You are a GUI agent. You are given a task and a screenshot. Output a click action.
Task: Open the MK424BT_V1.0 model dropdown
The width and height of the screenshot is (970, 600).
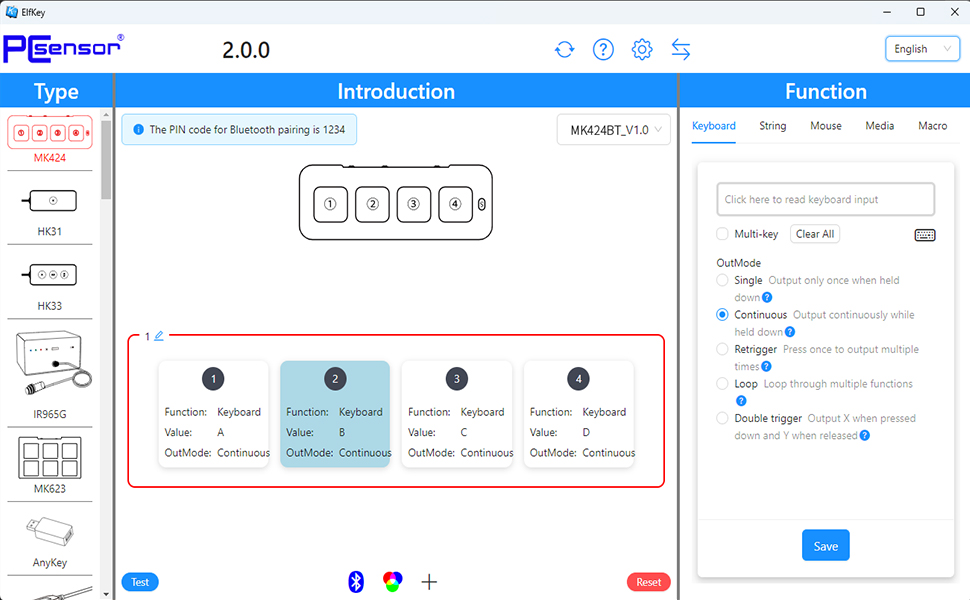point(614,130)
